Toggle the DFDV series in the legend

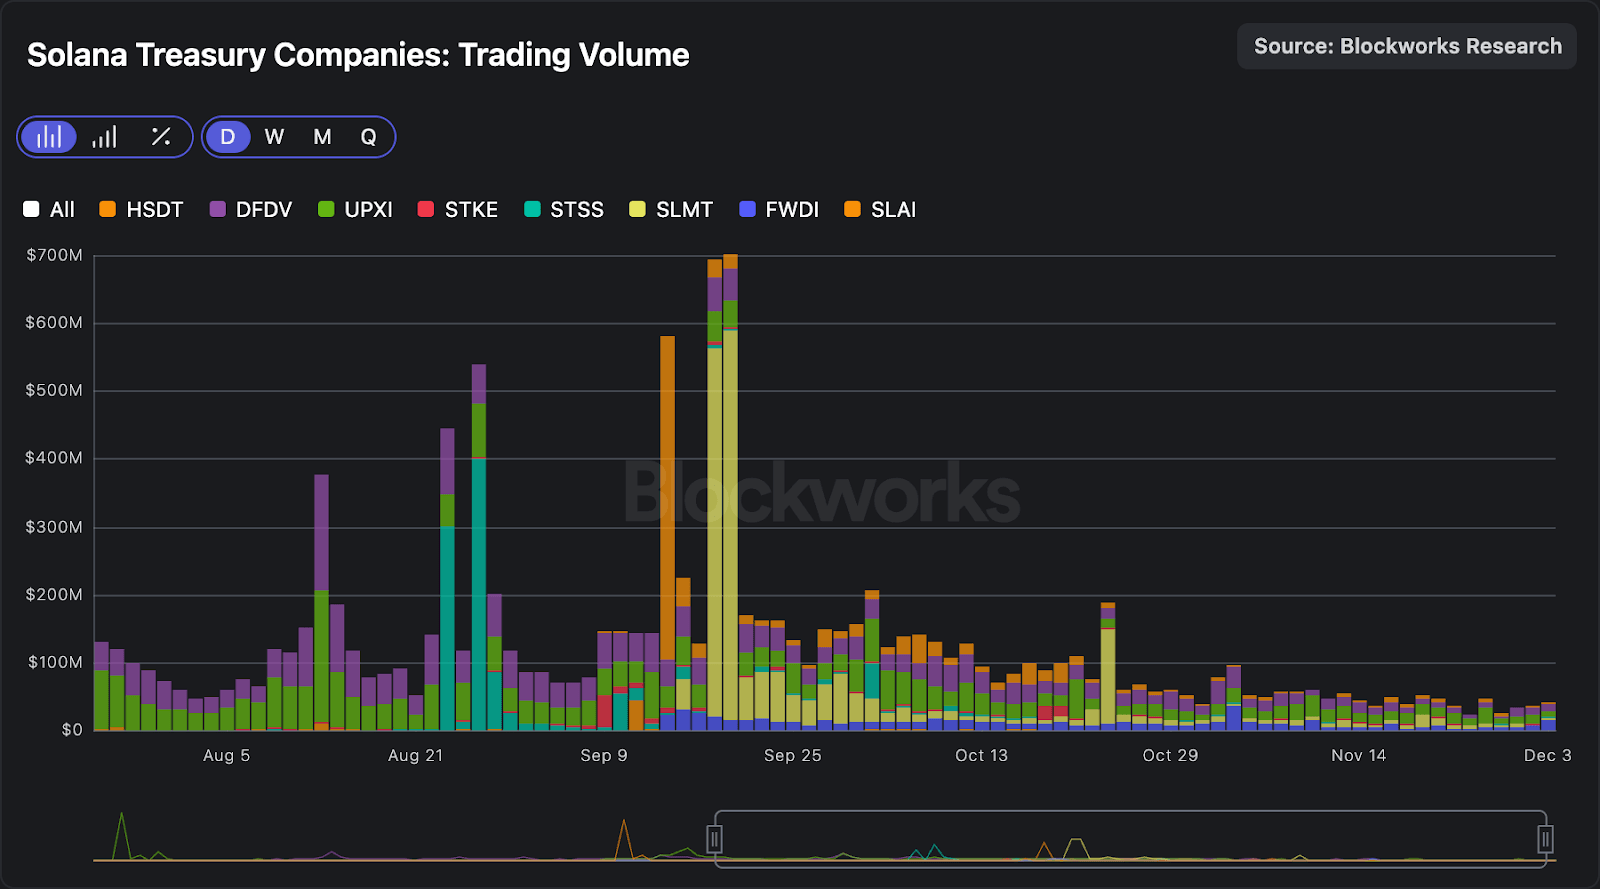tap(251, 209)
